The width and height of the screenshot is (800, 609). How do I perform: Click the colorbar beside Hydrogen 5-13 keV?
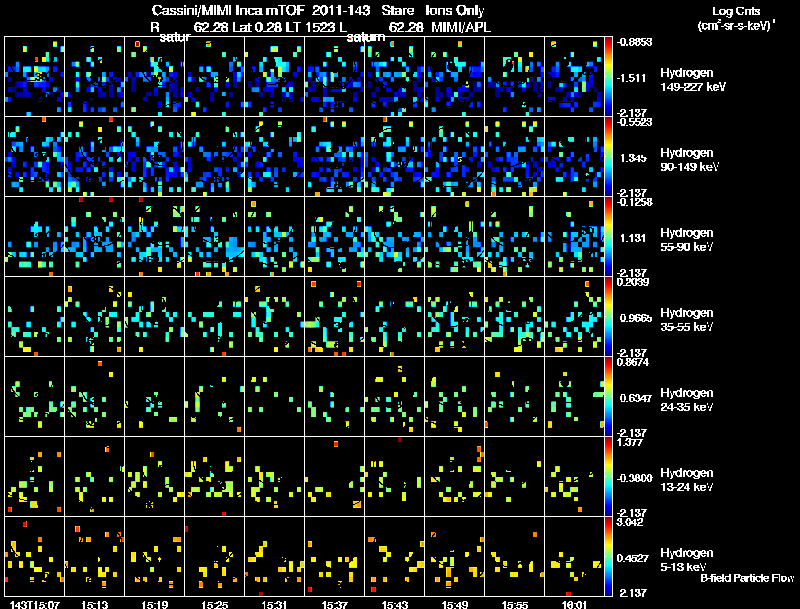tap(609, 557)
